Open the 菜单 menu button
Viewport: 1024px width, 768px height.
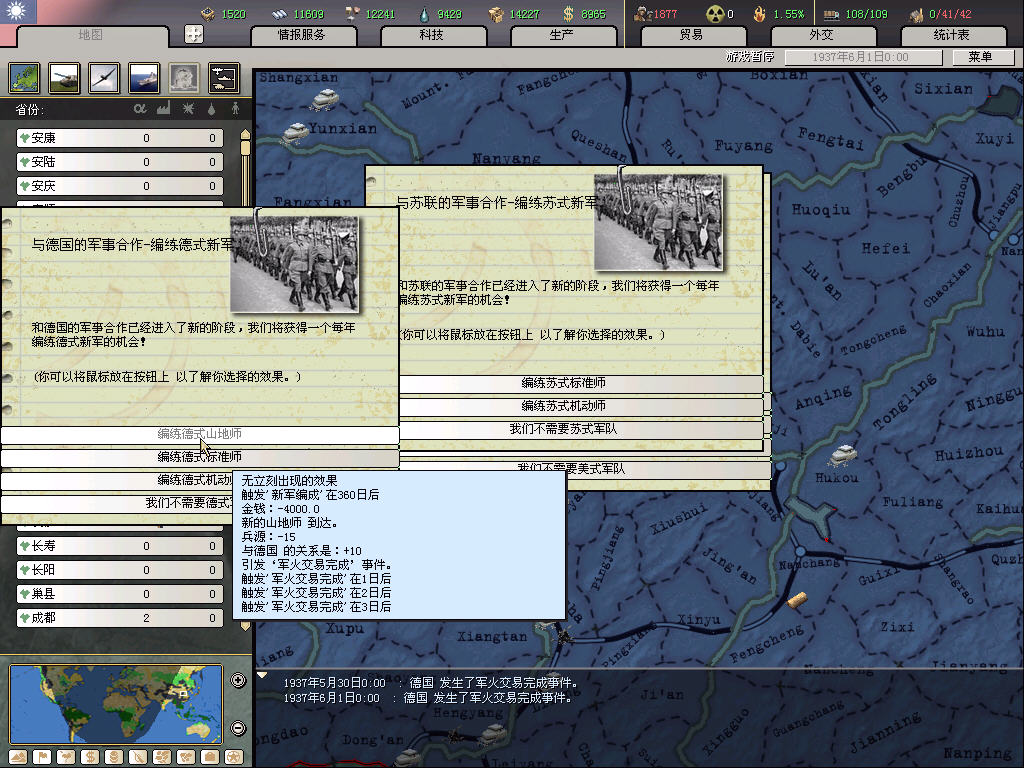[x=980, y=57]
